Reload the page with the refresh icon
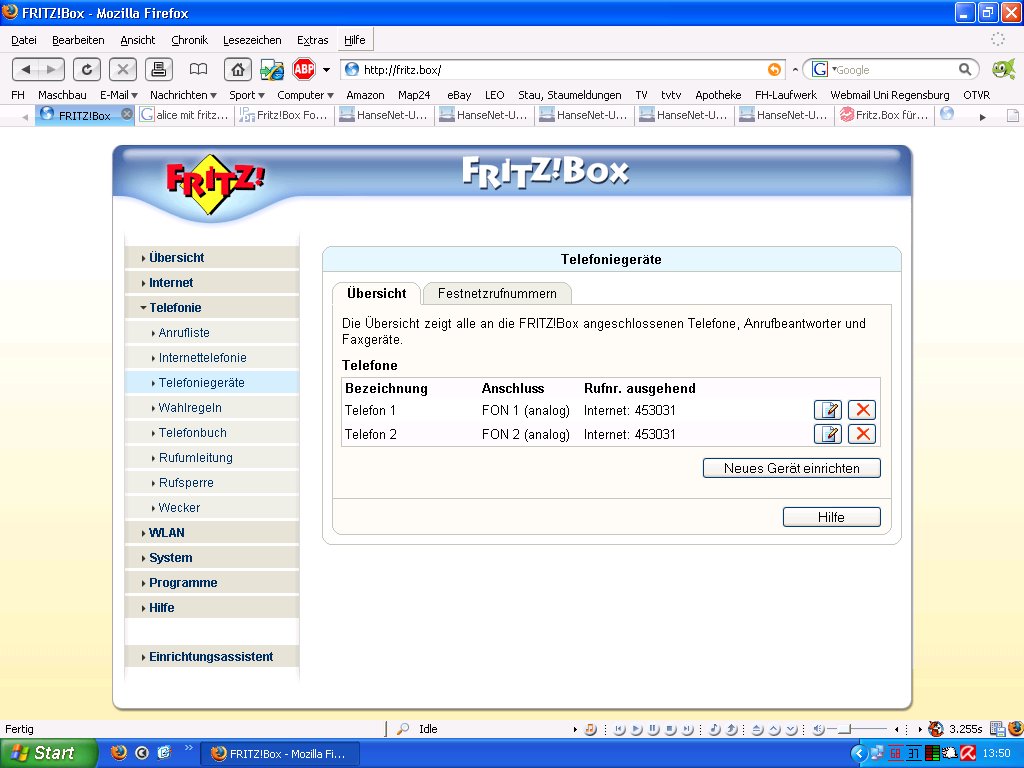 point(87,70)
